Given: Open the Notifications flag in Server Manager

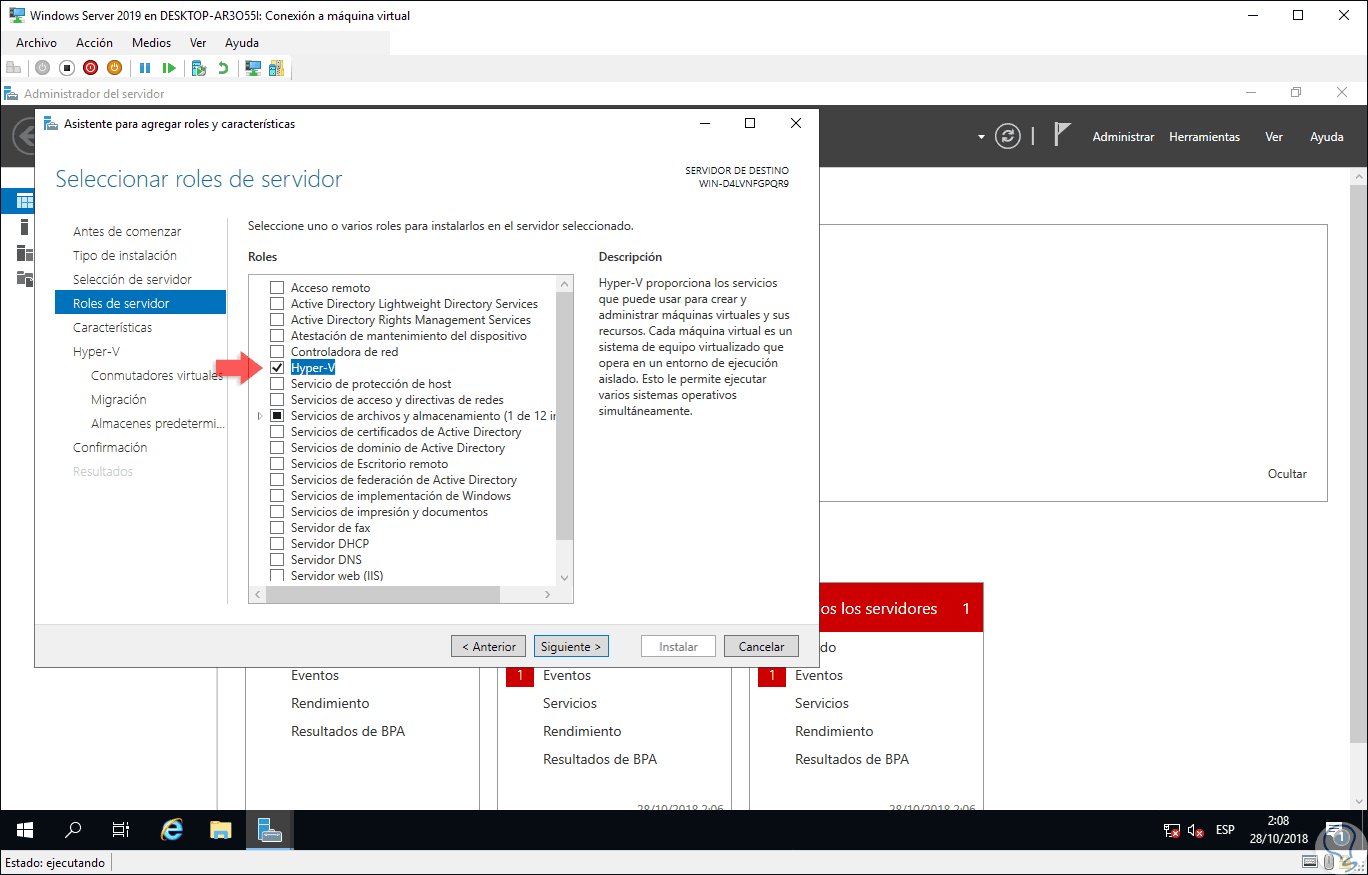Looking at the screenshot, I should click(1062, 135).
